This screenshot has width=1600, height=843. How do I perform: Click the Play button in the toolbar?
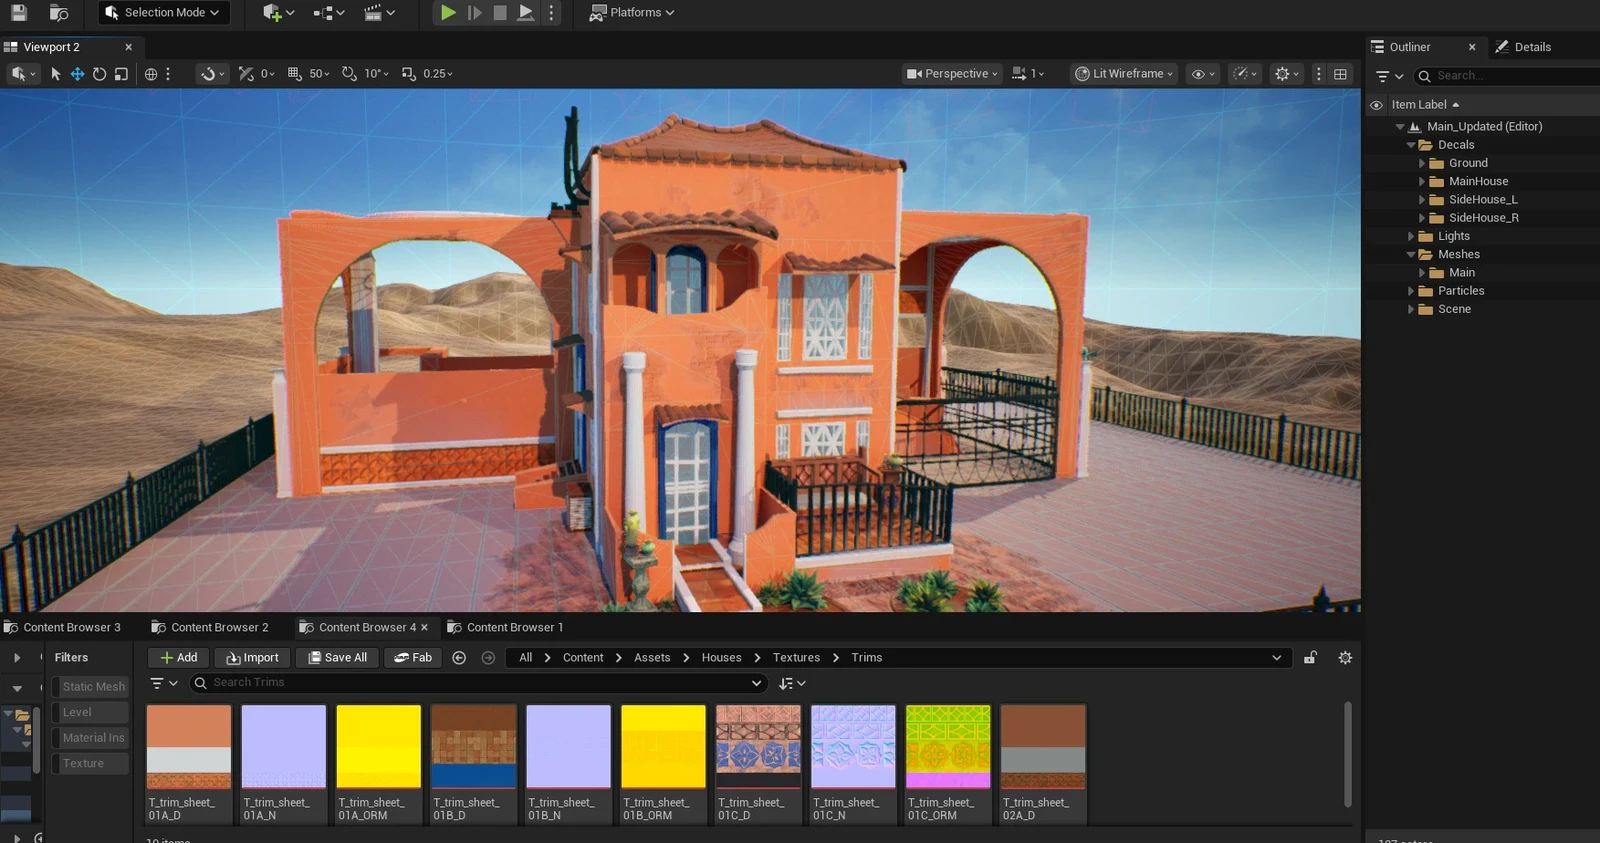448,13
